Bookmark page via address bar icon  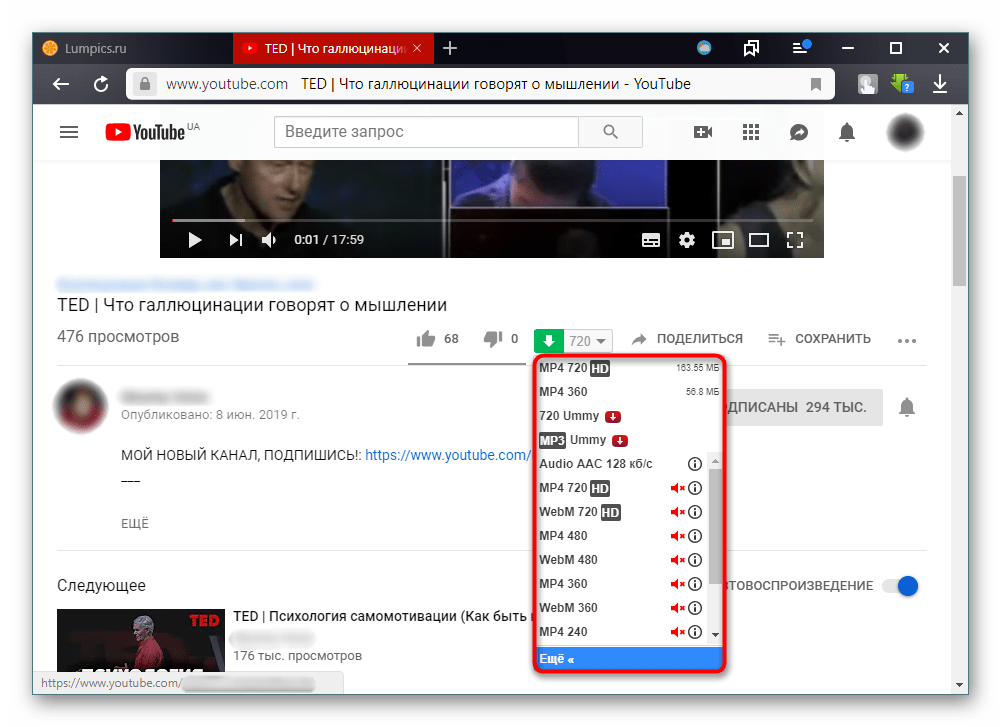pyautogui.click(x=815, y=84)
